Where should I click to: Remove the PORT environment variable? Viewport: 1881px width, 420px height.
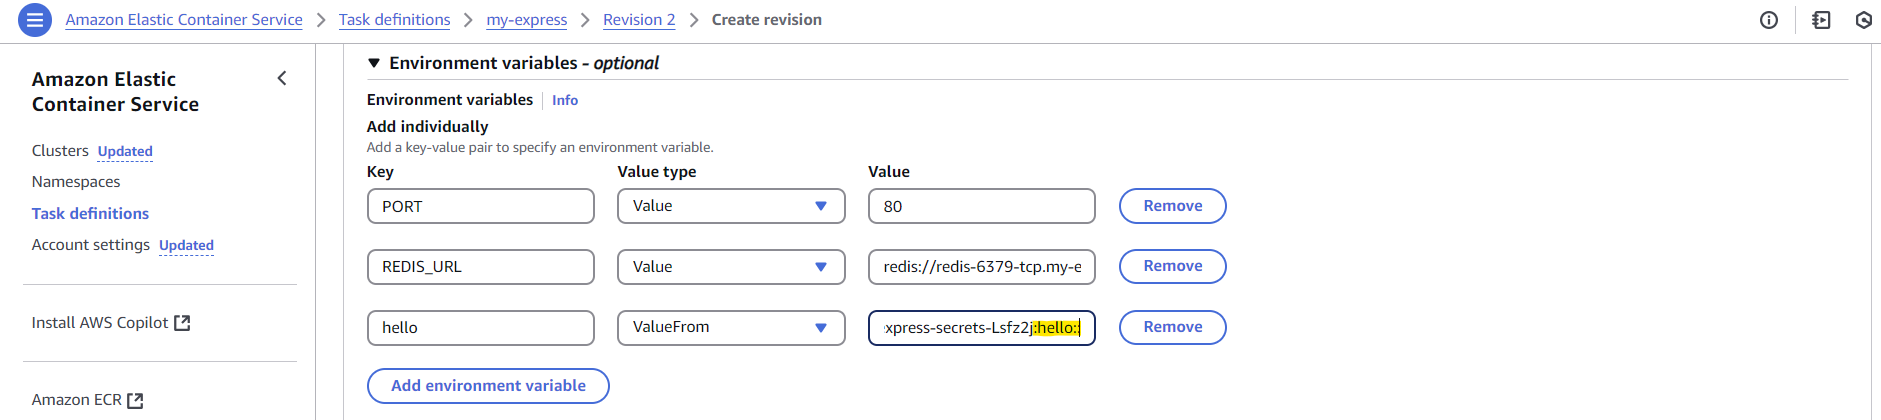tap(1172, 206)
